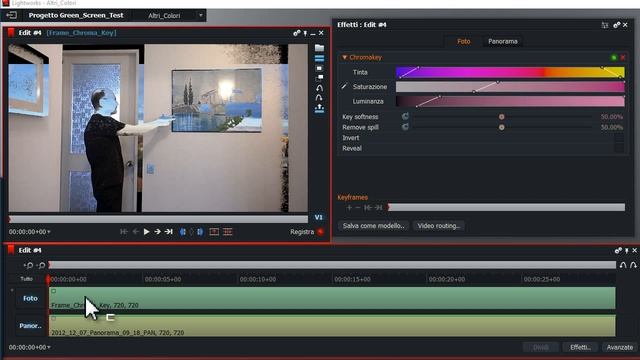Viewport: 640px width, 360px height.
Task: Open Video routing button
Action: 439,226
